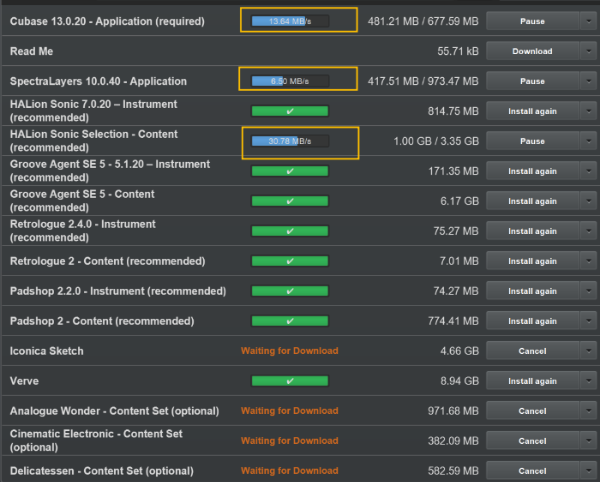Click completed checkmark bar for Verve

(290, 381)
